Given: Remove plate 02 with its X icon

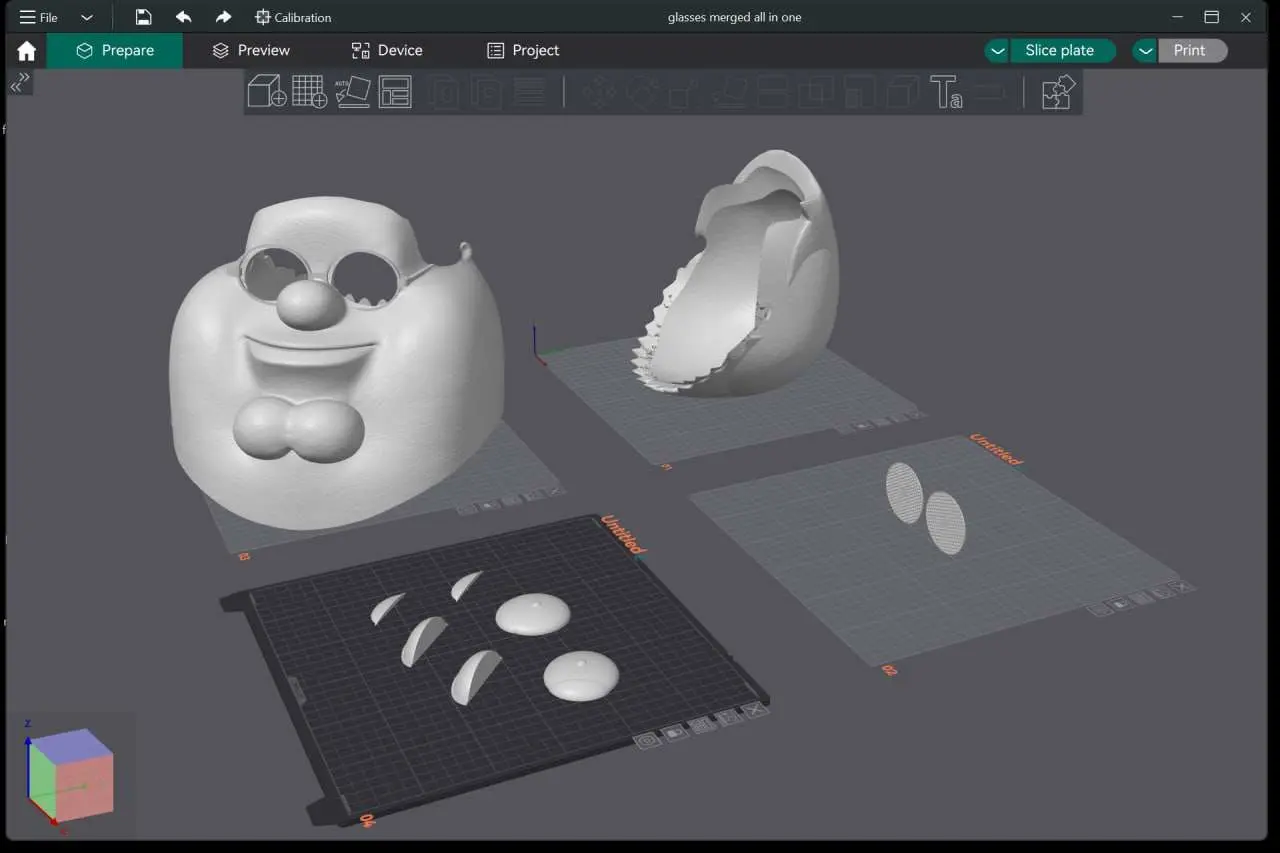Looking at the screenshot, I should (x=1184, y=587).
